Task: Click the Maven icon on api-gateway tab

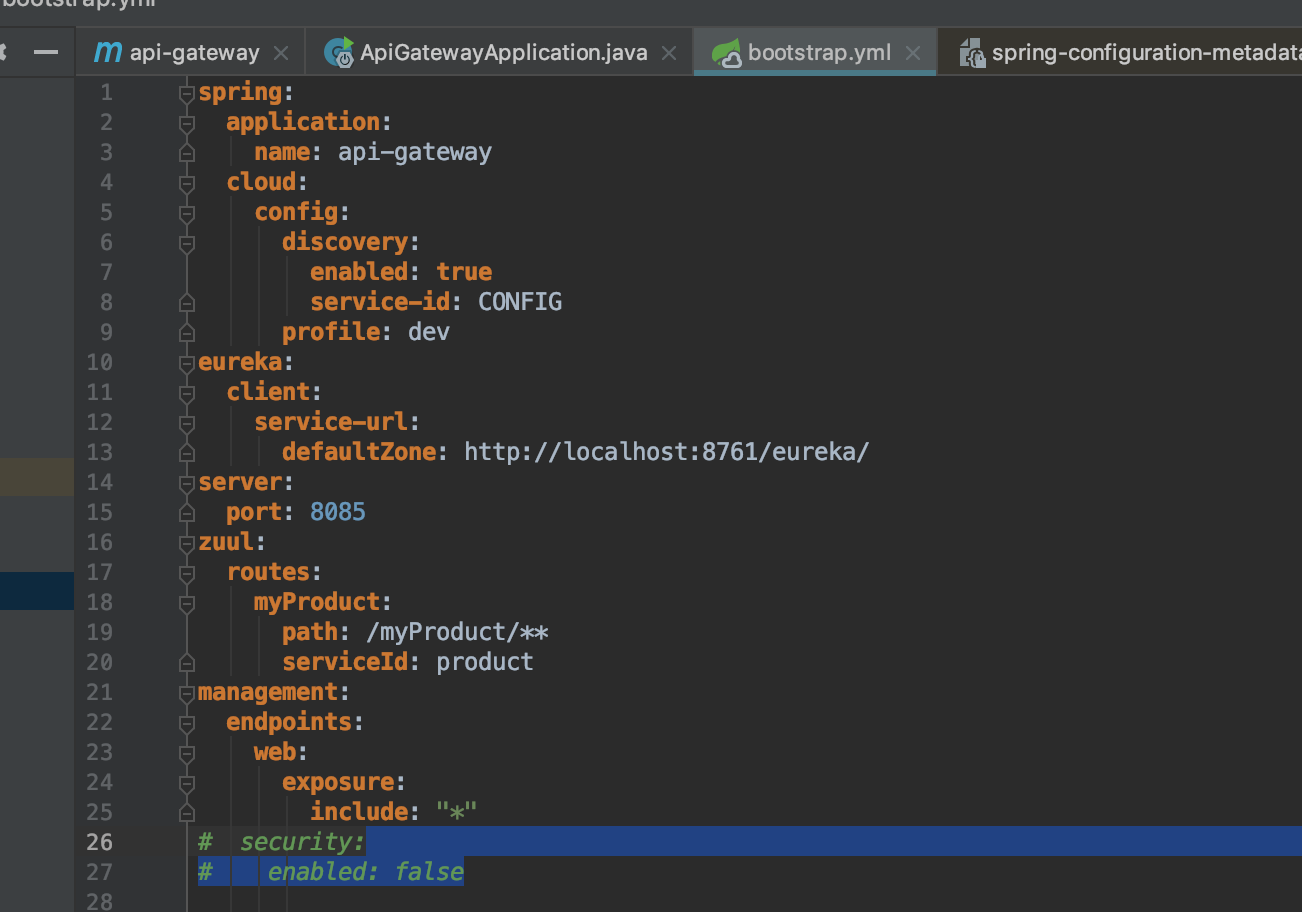Action: (x=107, y=53)
